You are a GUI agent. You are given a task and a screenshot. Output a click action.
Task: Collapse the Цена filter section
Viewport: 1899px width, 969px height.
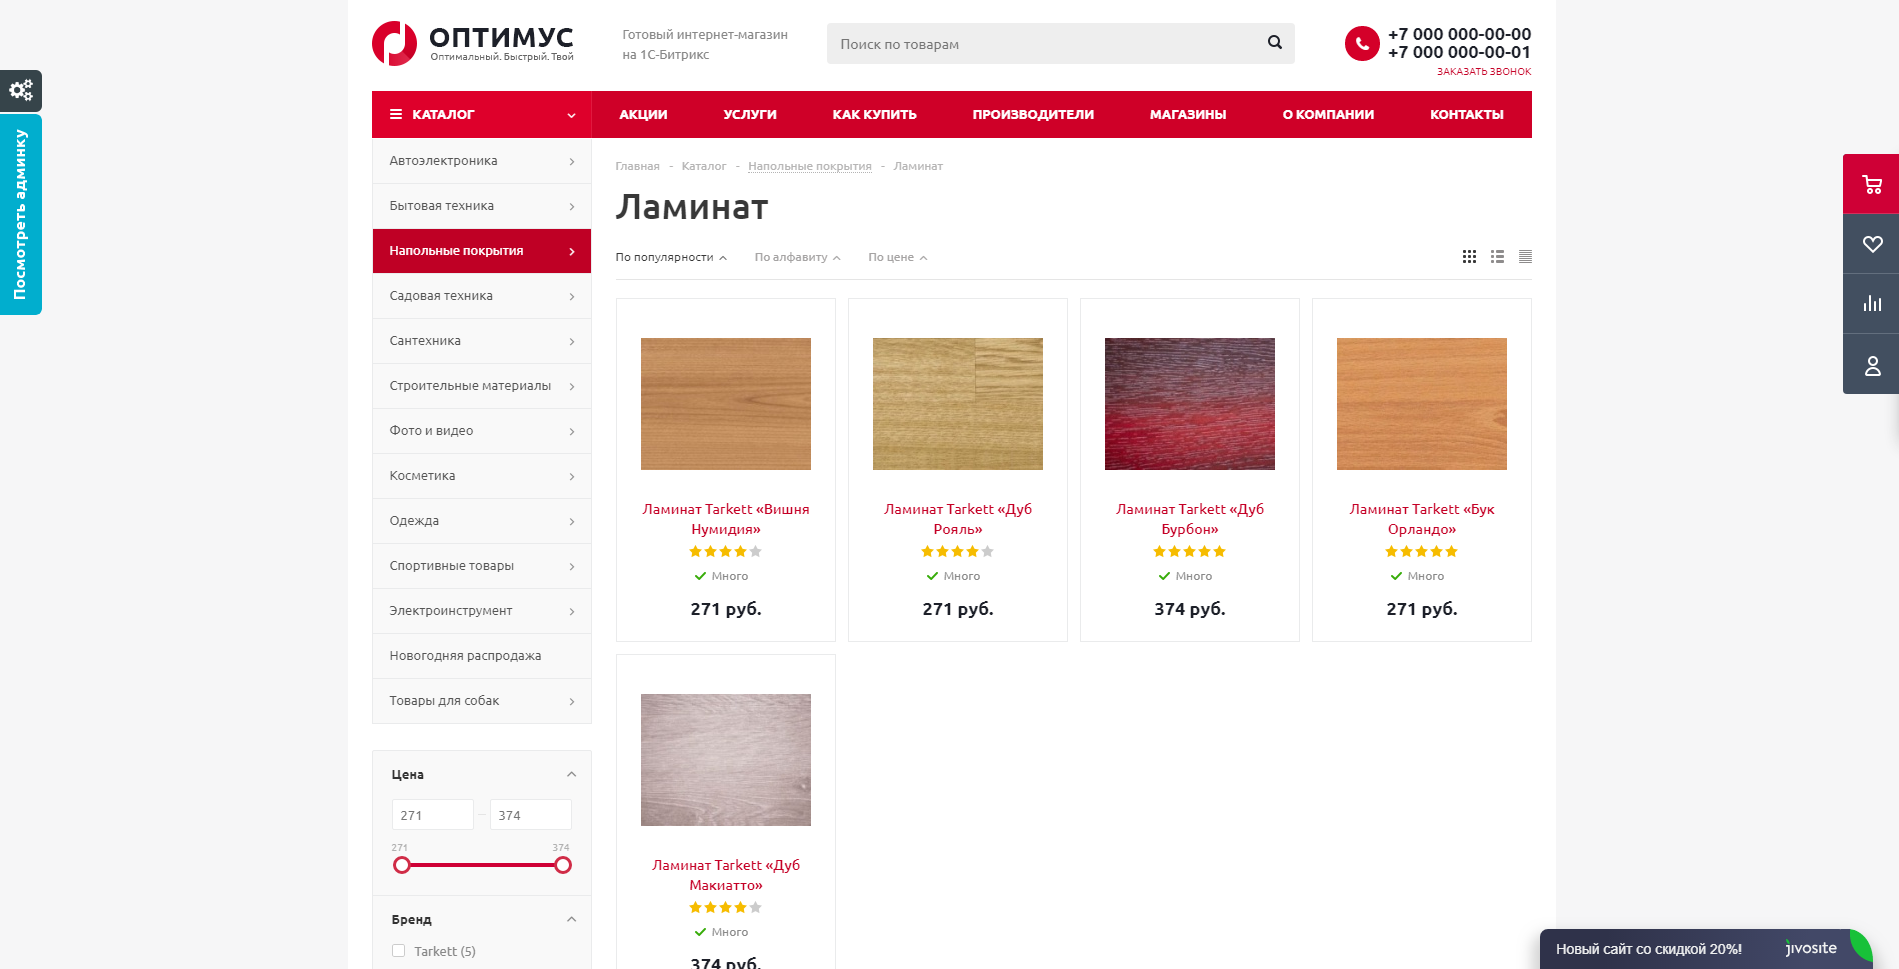[571, 774]
